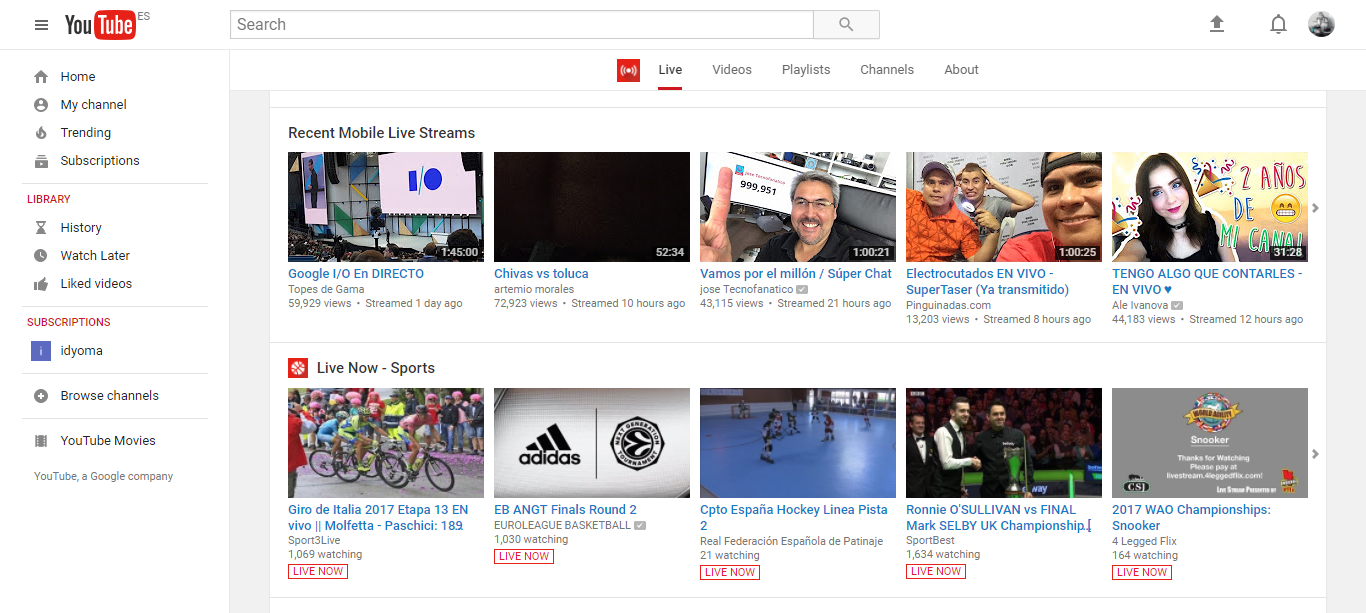
Task: Click the Liked videos thumbs-up icon
Action: point(41,284)
